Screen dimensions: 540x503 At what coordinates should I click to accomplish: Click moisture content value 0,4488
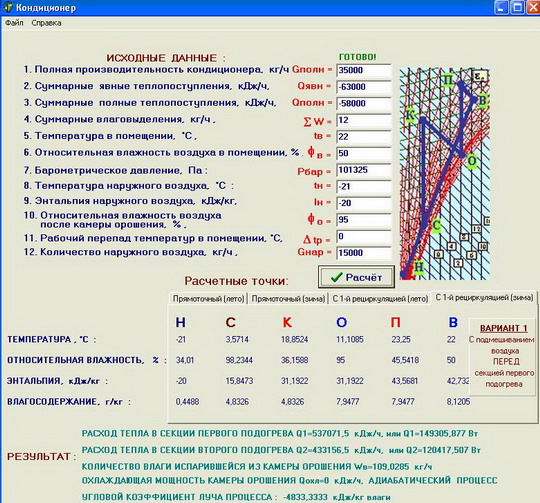coord(187,401)
